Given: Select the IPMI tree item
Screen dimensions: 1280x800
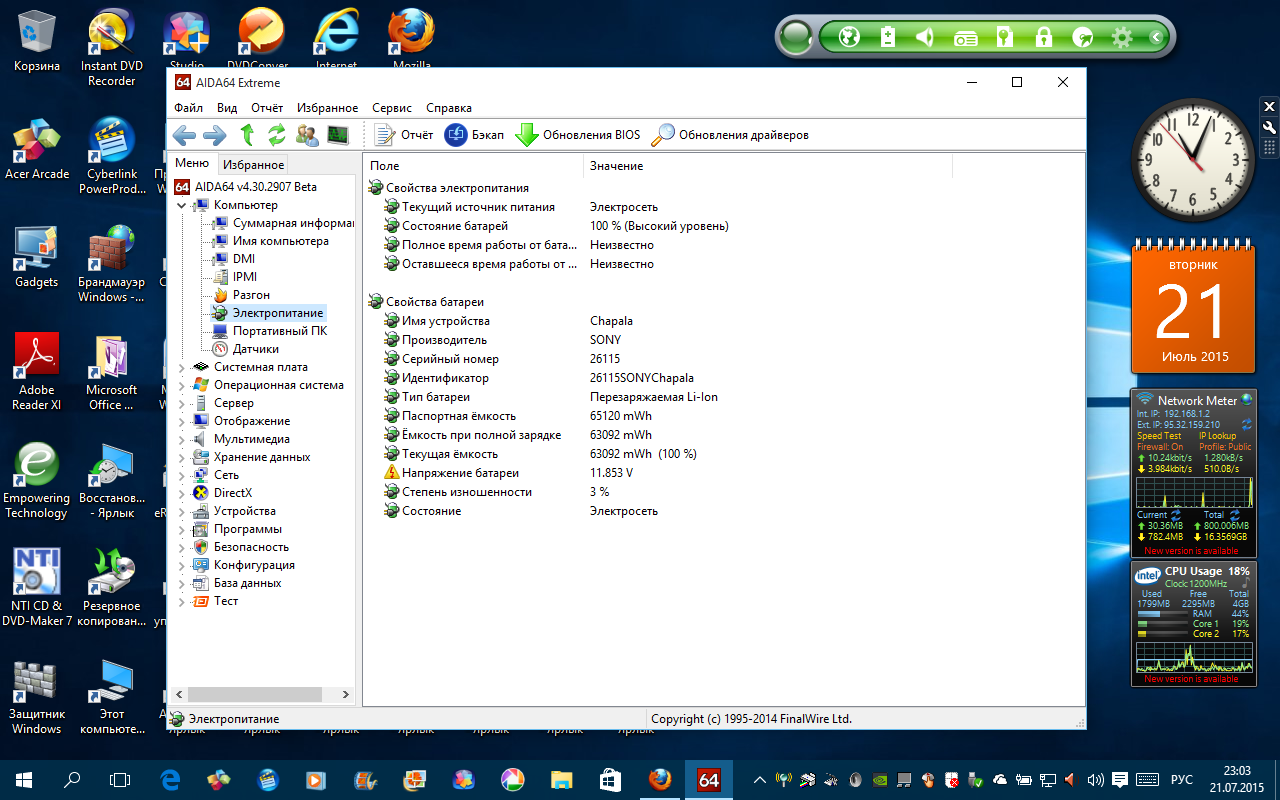Looking at the screenshot, I should pyautogui.click(x=235, y=277).
